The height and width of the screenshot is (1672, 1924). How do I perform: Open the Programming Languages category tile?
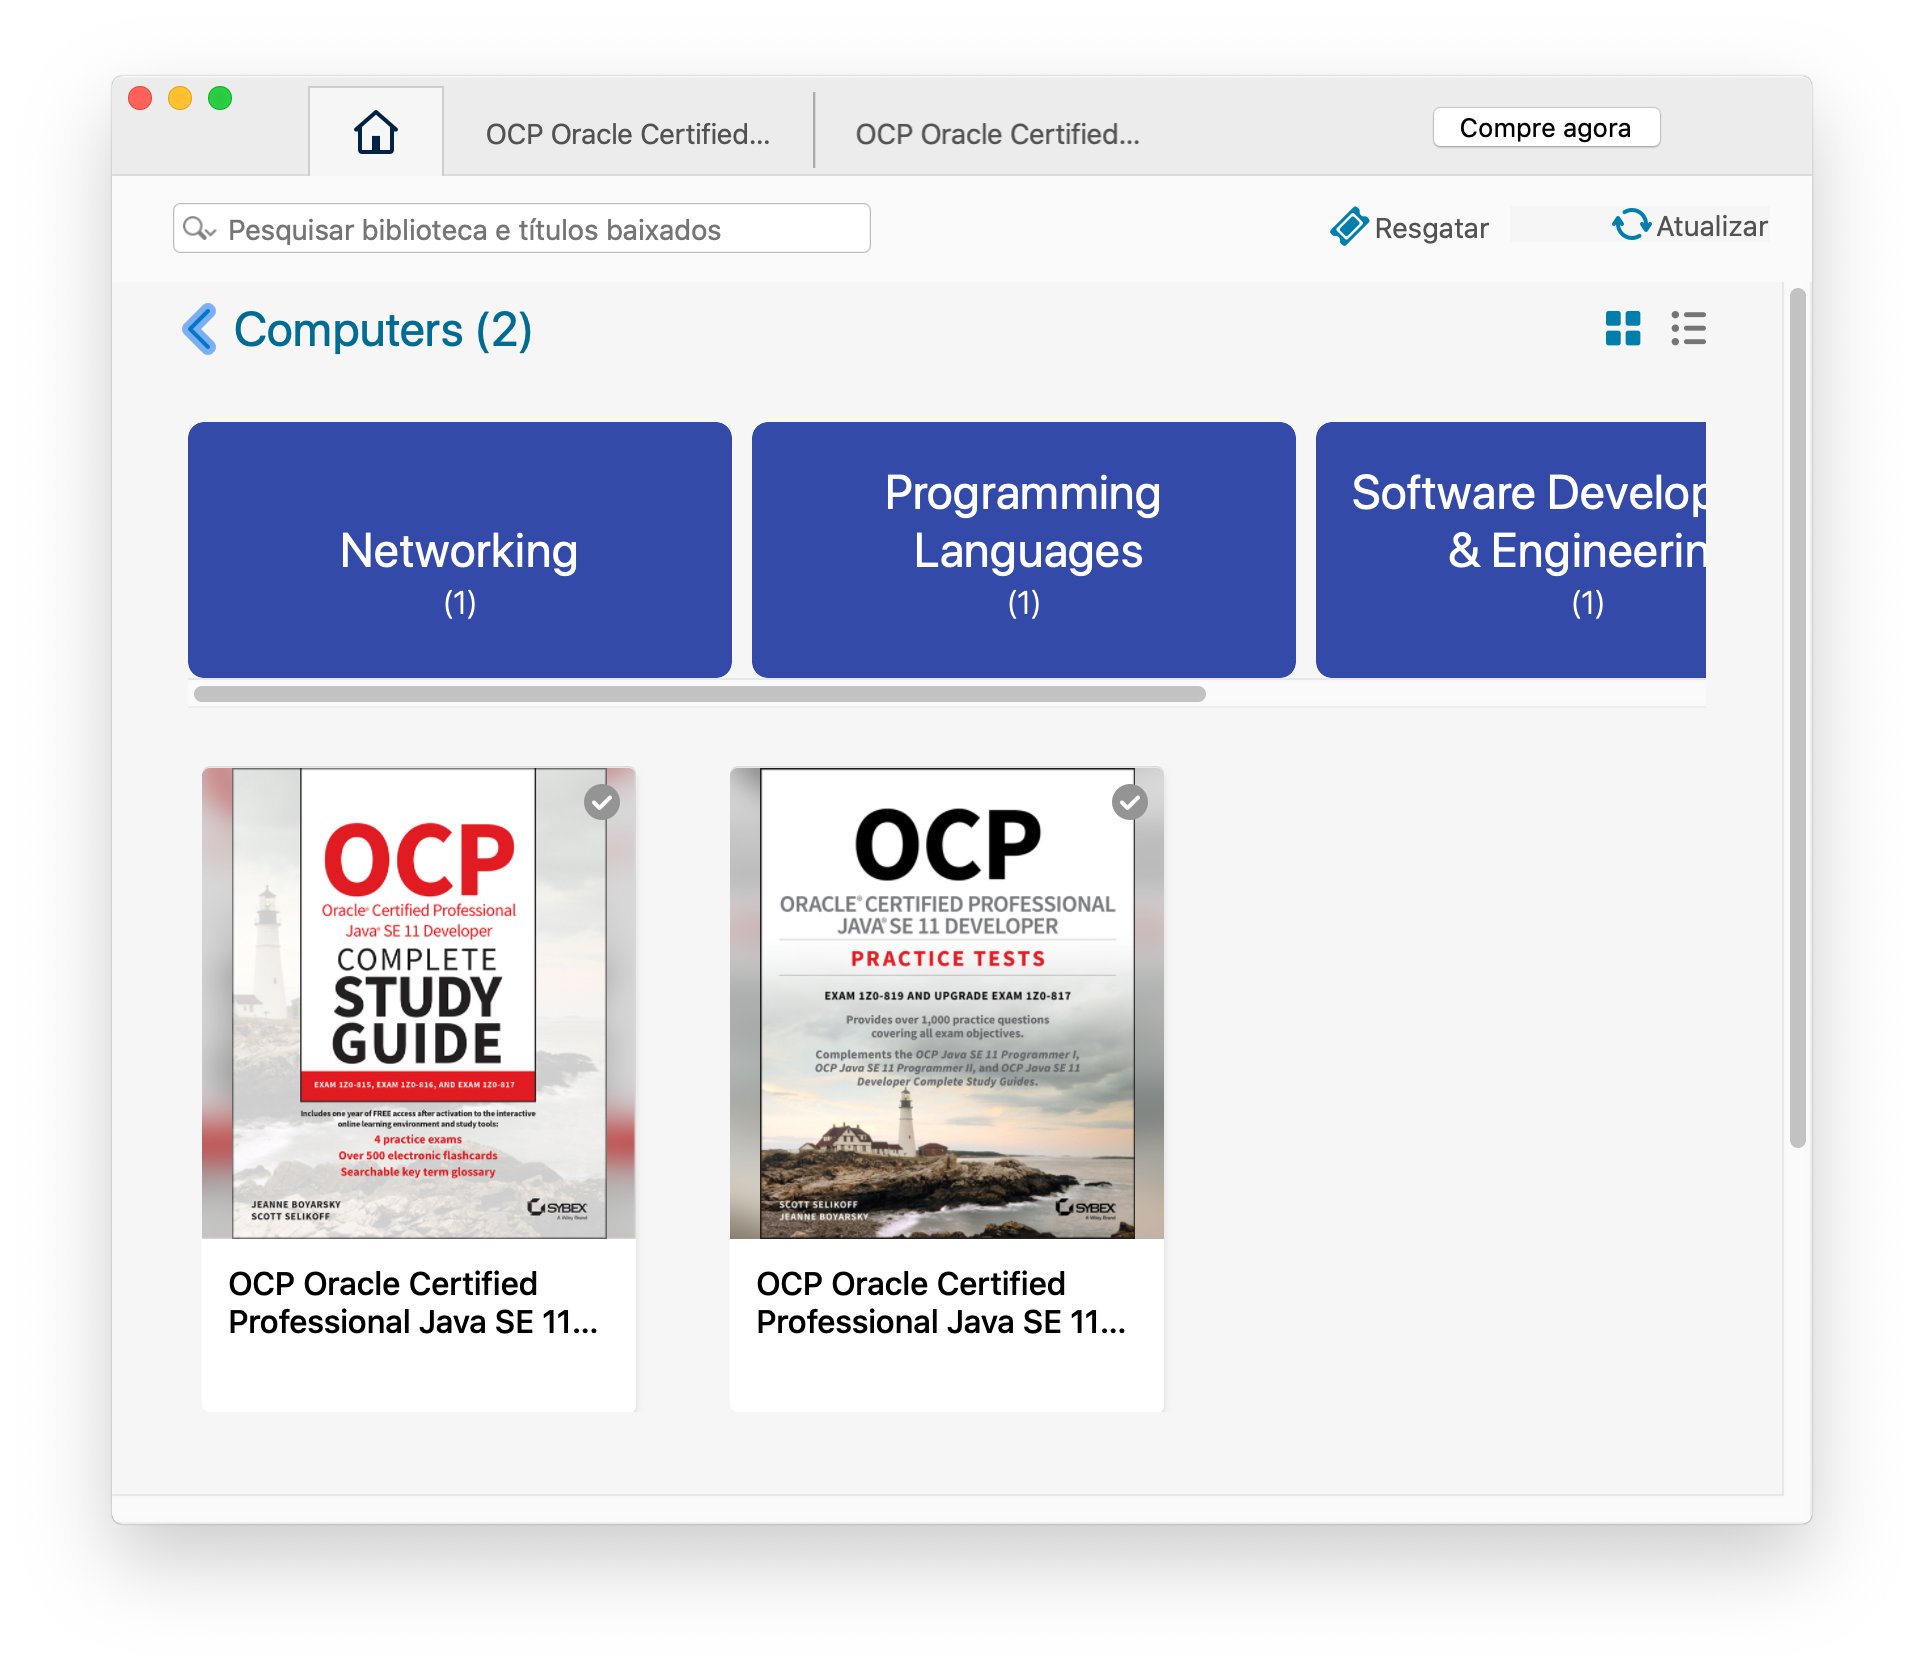(x=1023, y=550)
